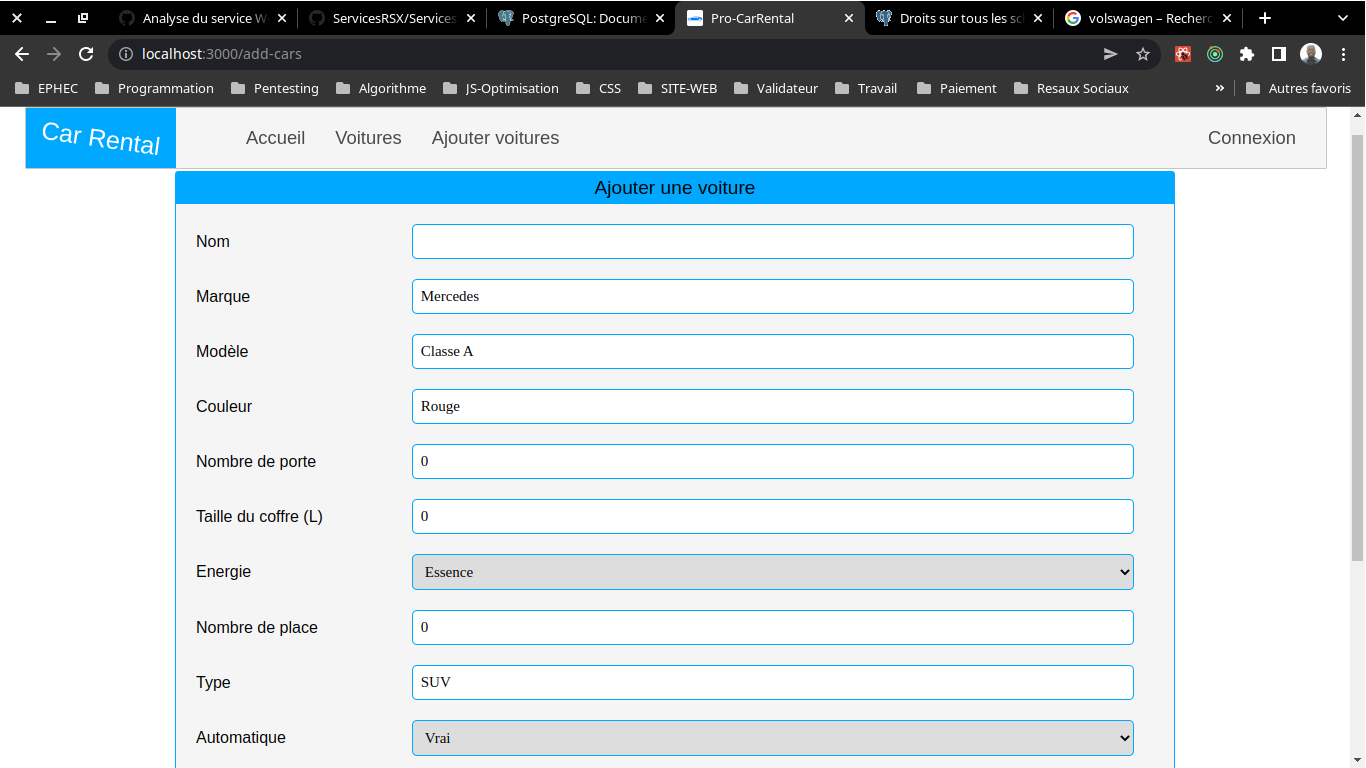The height and width of the screenshot is (768, 1366).
Task: Open the Voitures page
Action: (x=368, y=138)
